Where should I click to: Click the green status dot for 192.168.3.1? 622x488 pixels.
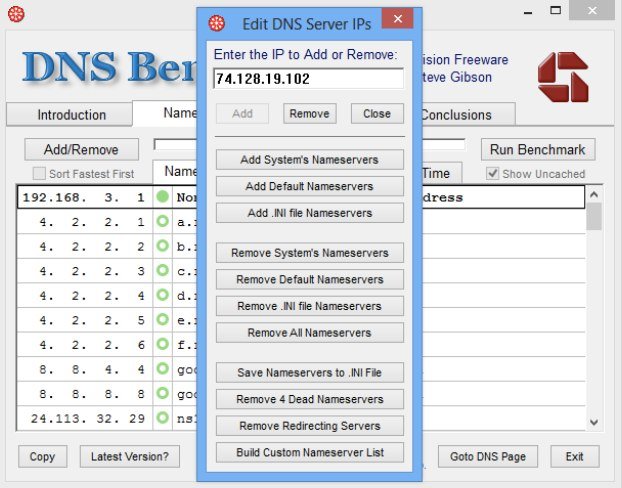pos(163,197)
